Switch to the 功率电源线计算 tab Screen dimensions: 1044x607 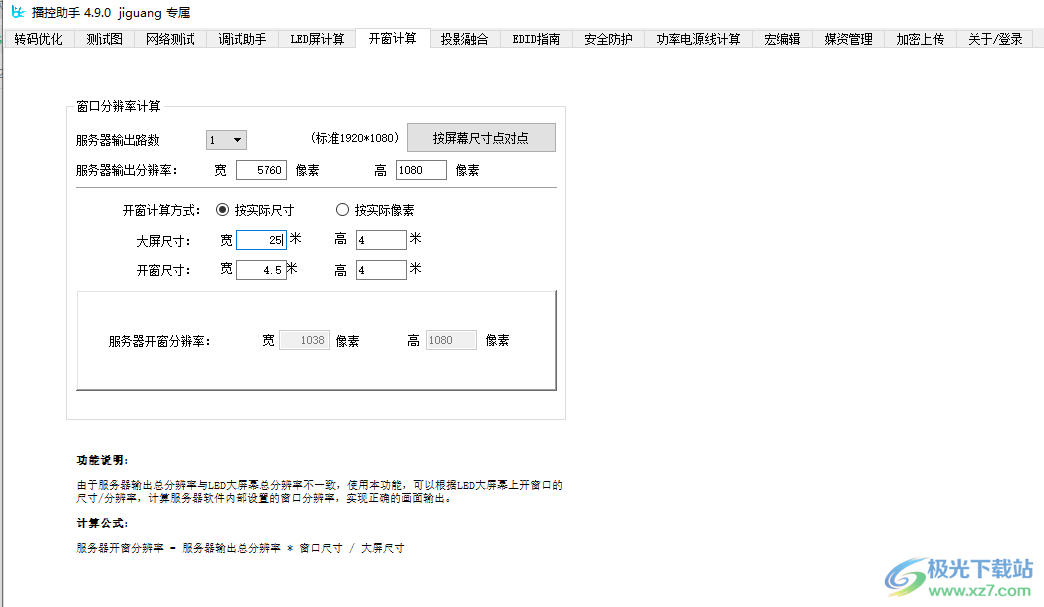coord(697,39)
